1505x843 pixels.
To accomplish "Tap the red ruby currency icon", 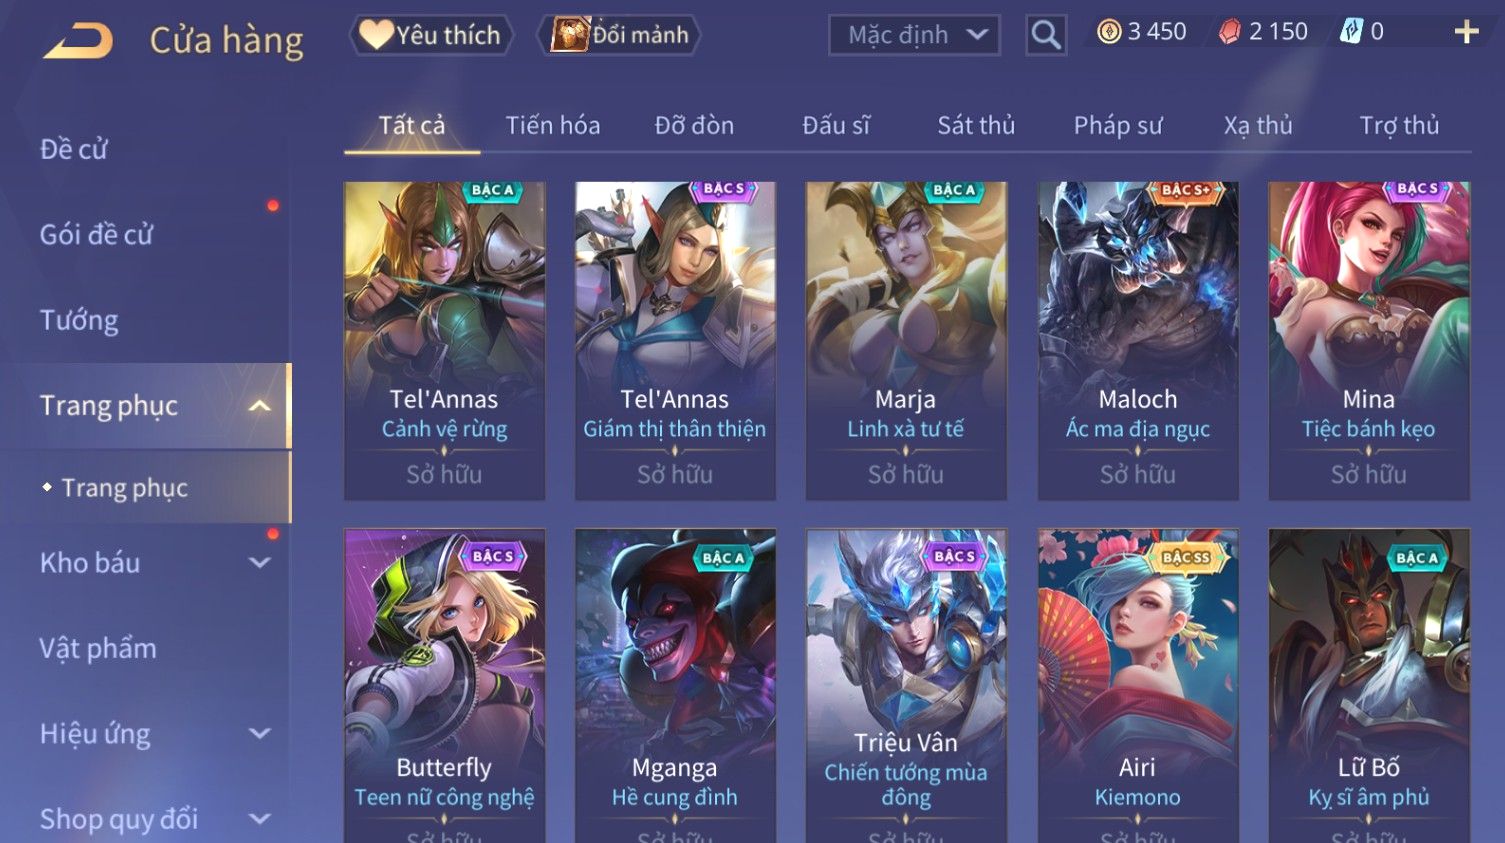I will tap(1229, 32).
